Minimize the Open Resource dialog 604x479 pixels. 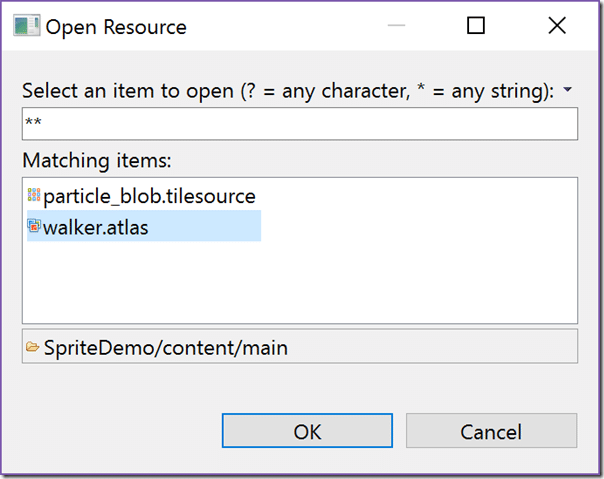click(396, 25)
